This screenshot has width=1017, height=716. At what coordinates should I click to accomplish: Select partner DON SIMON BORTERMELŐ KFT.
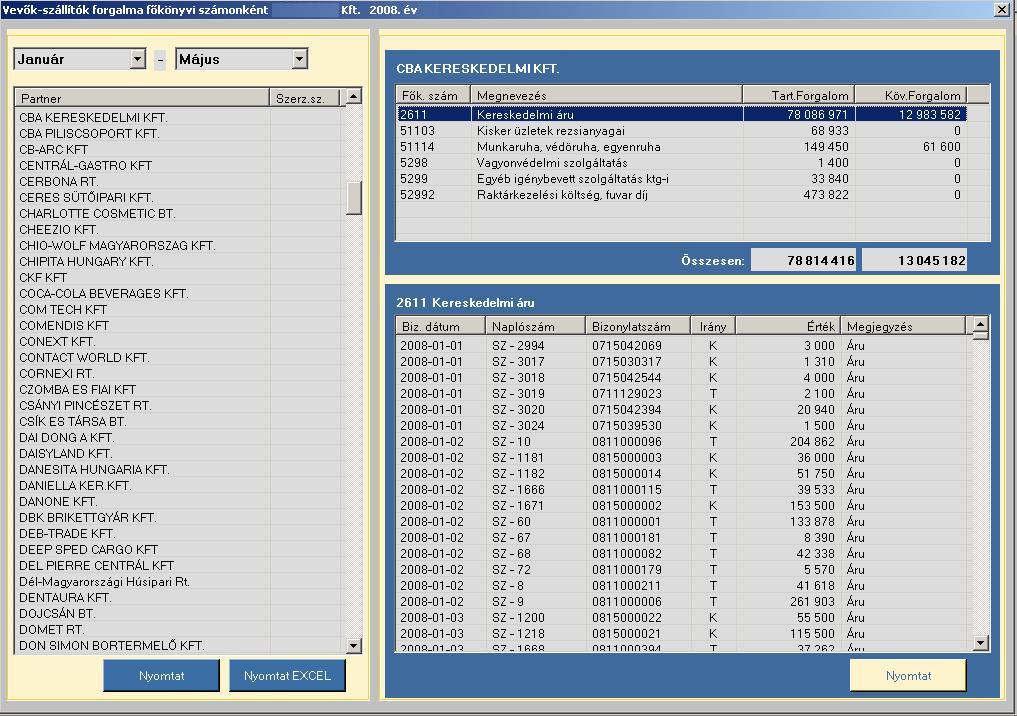pos(178,645)
